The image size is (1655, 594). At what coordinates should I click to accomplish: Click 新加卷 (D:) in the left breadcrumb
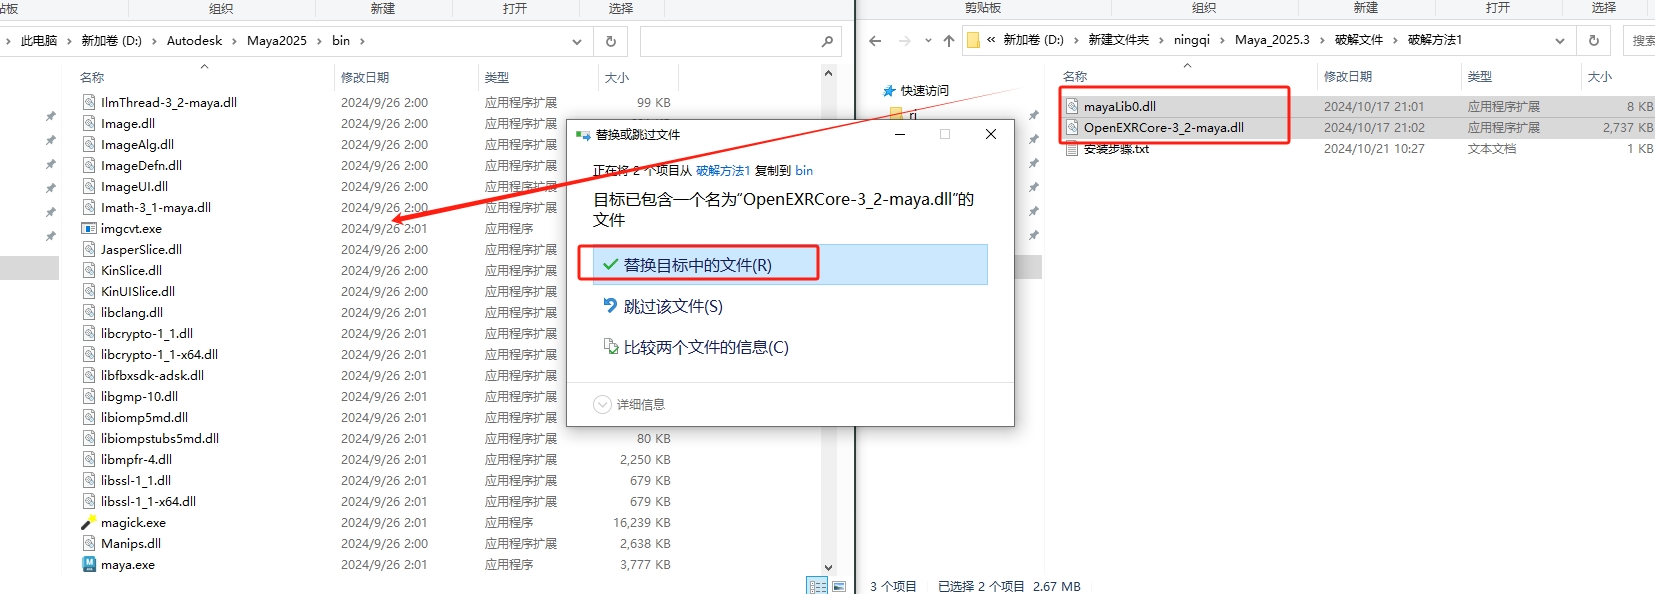click(111, 41)
